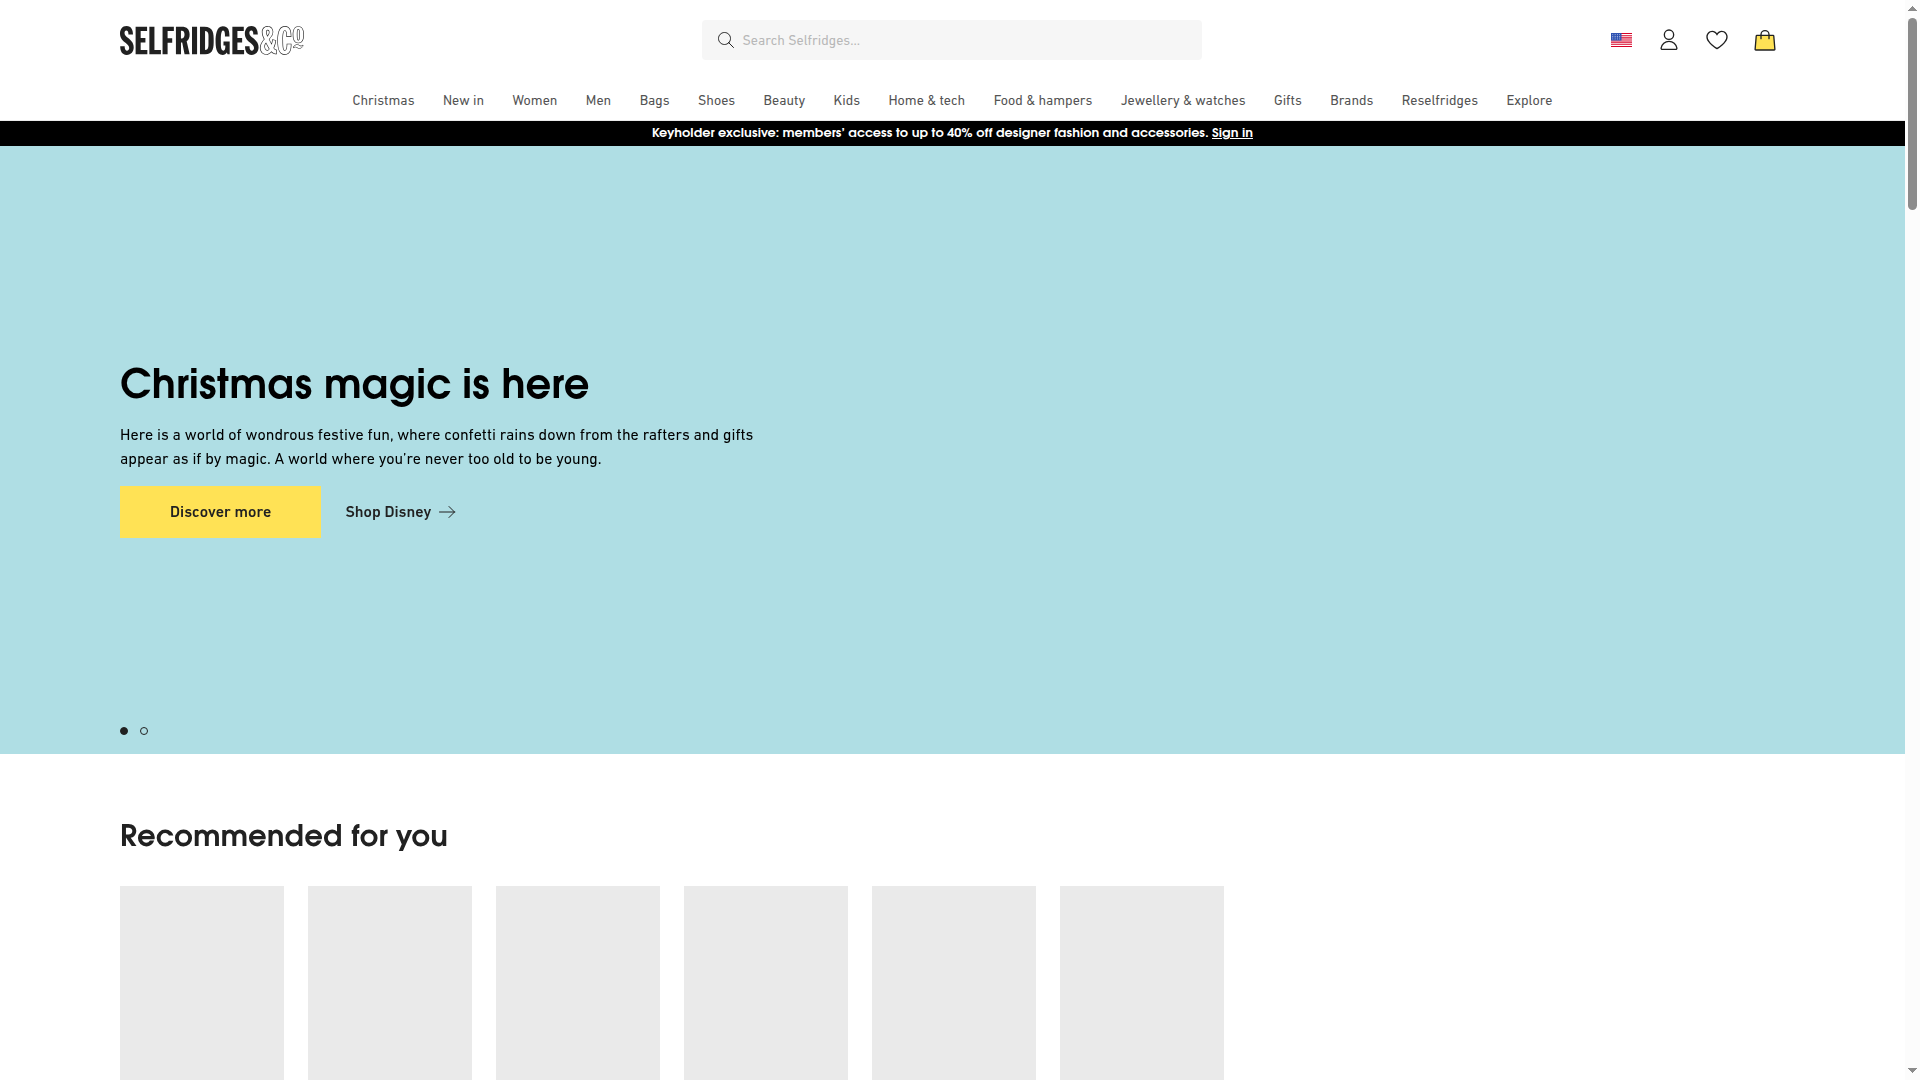The image size is (1920, 1080).
Task: Open the US flag country selector
Action: pos(1621,40)
